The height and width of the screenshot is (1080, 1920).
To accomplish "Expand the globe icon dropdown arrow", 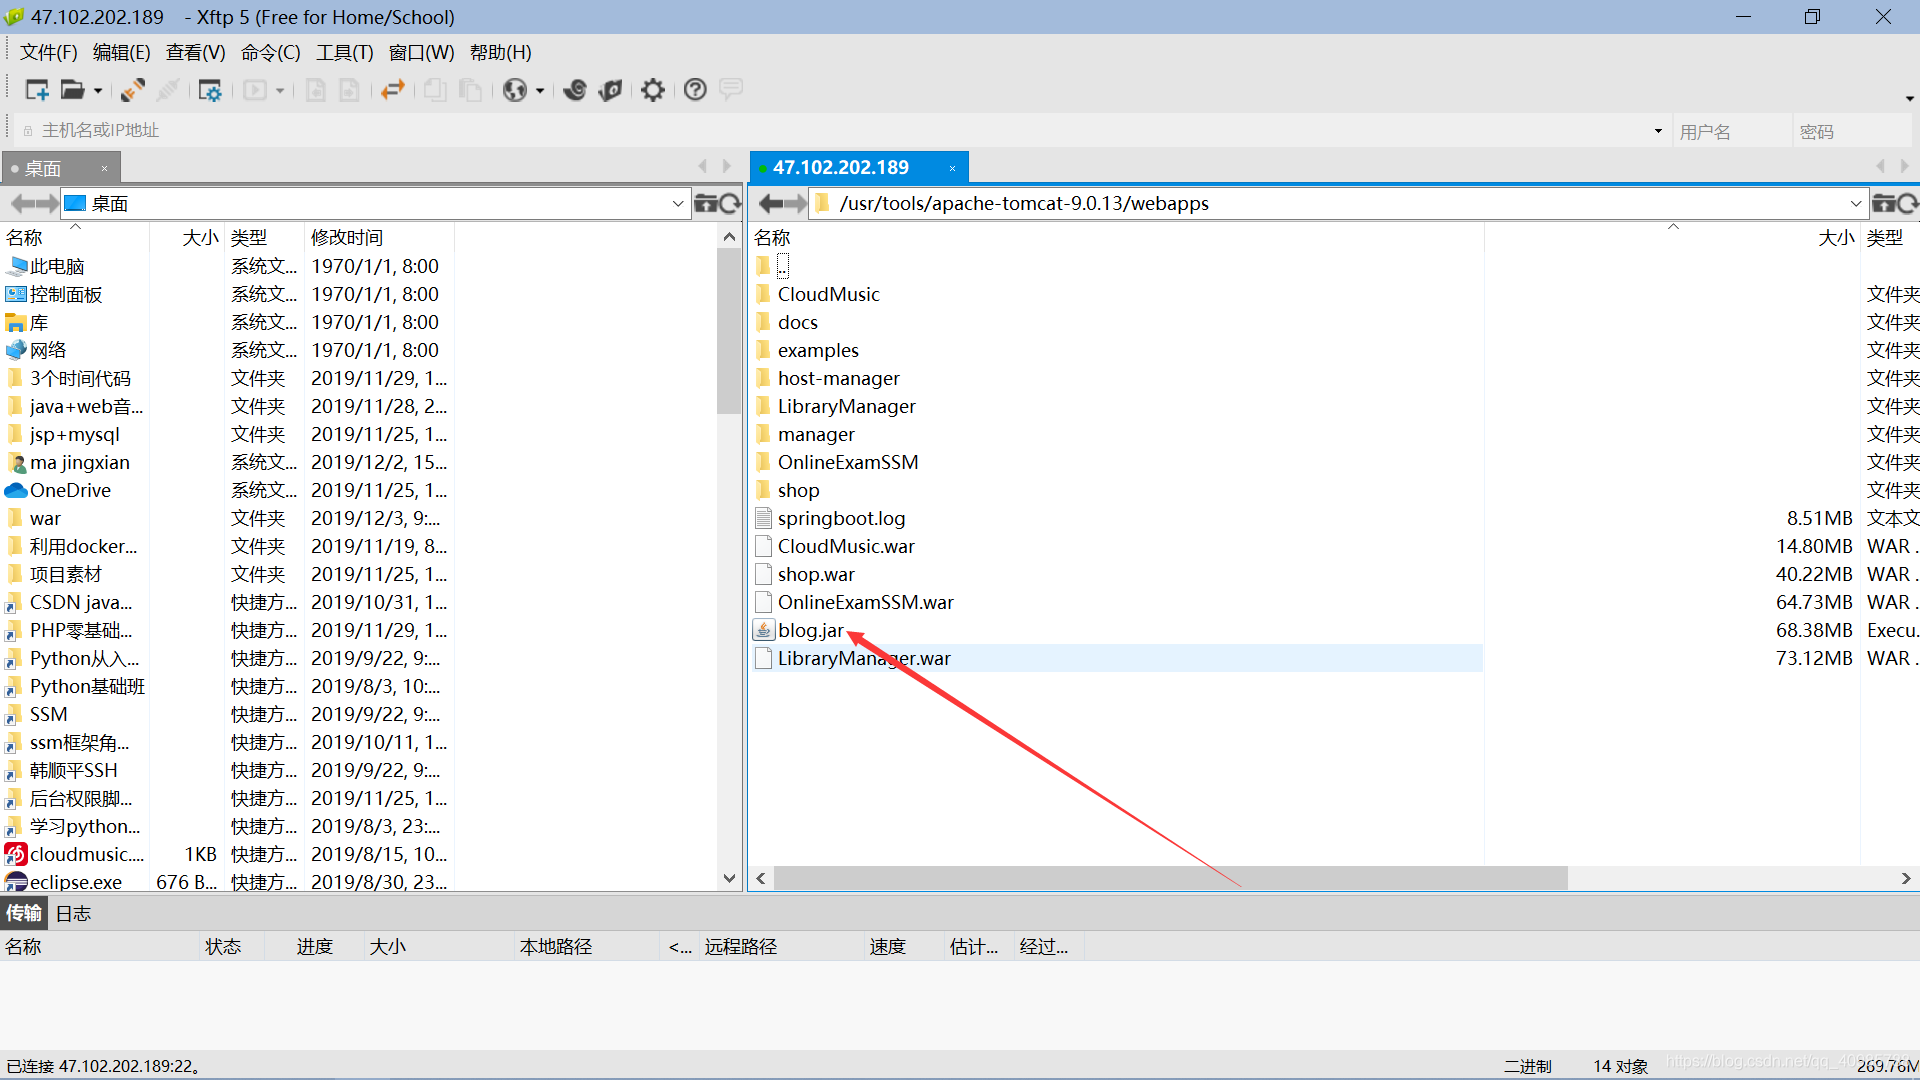I will 540,91.
